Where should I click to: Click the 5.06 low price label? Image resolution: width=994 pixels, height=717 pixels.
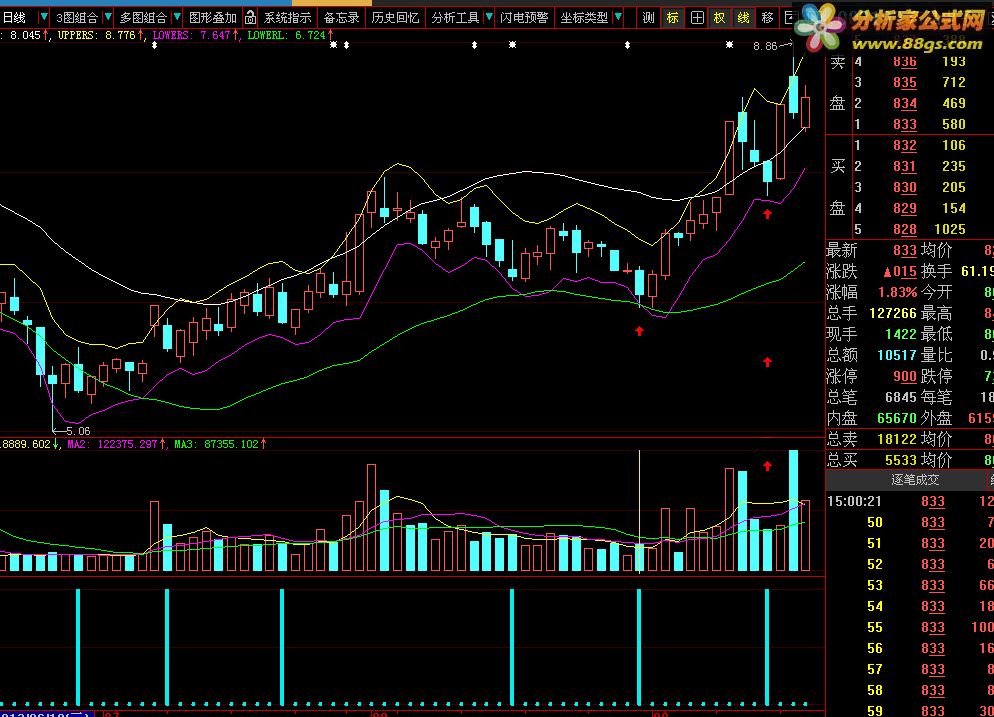coord(77,431)
